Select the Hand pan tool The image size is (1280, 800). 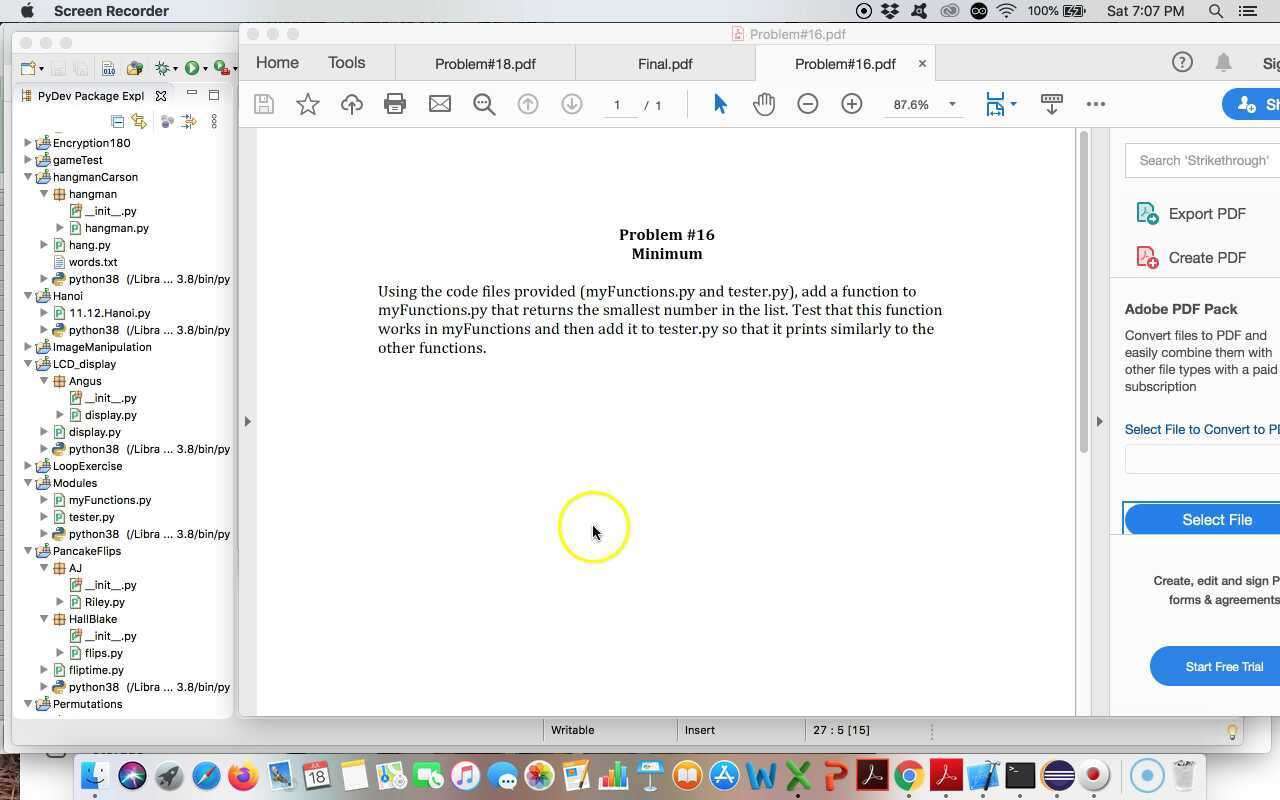(x=764, y=104)
